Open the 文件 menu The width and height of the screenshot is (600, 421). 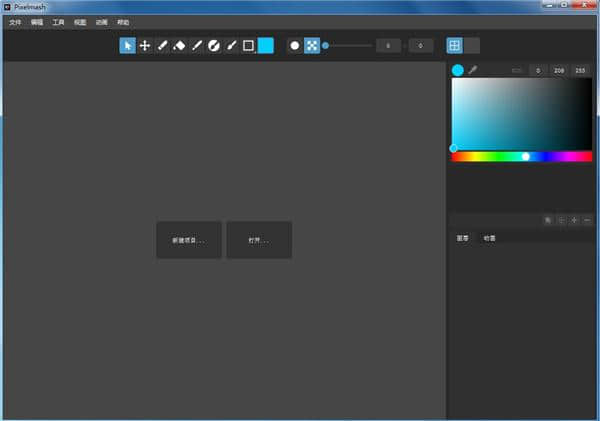pyautogui.click(x=15, y=21)
